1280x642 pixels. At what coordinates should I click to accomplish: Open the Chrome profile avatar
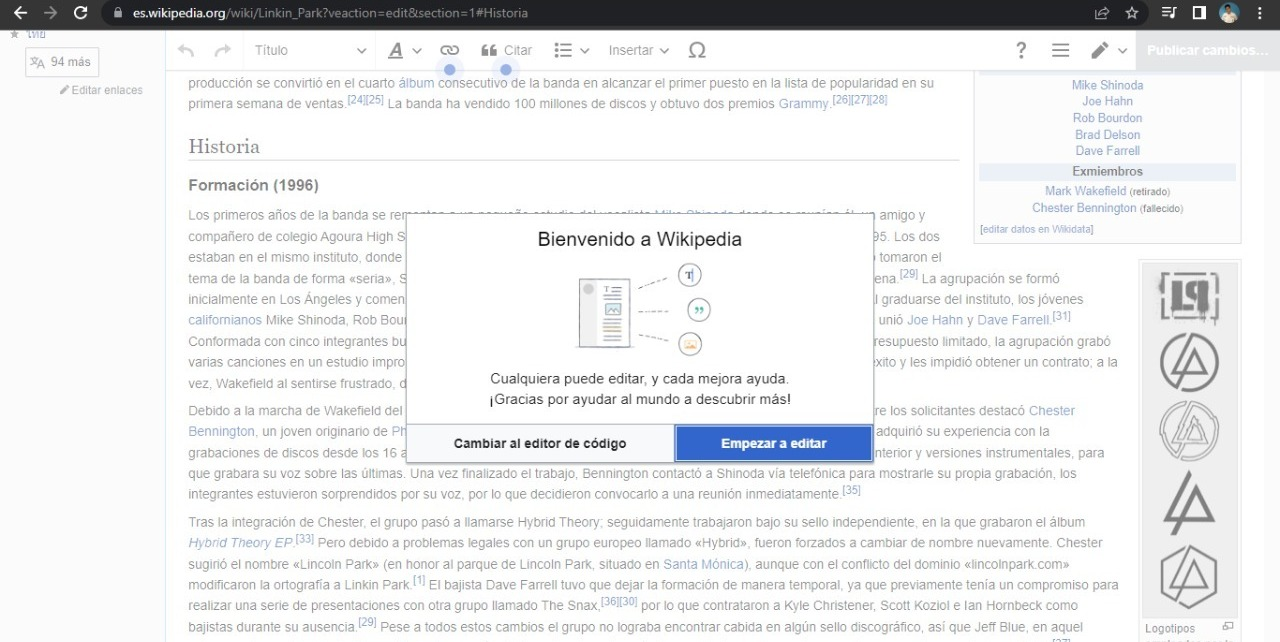[1229, 13]
